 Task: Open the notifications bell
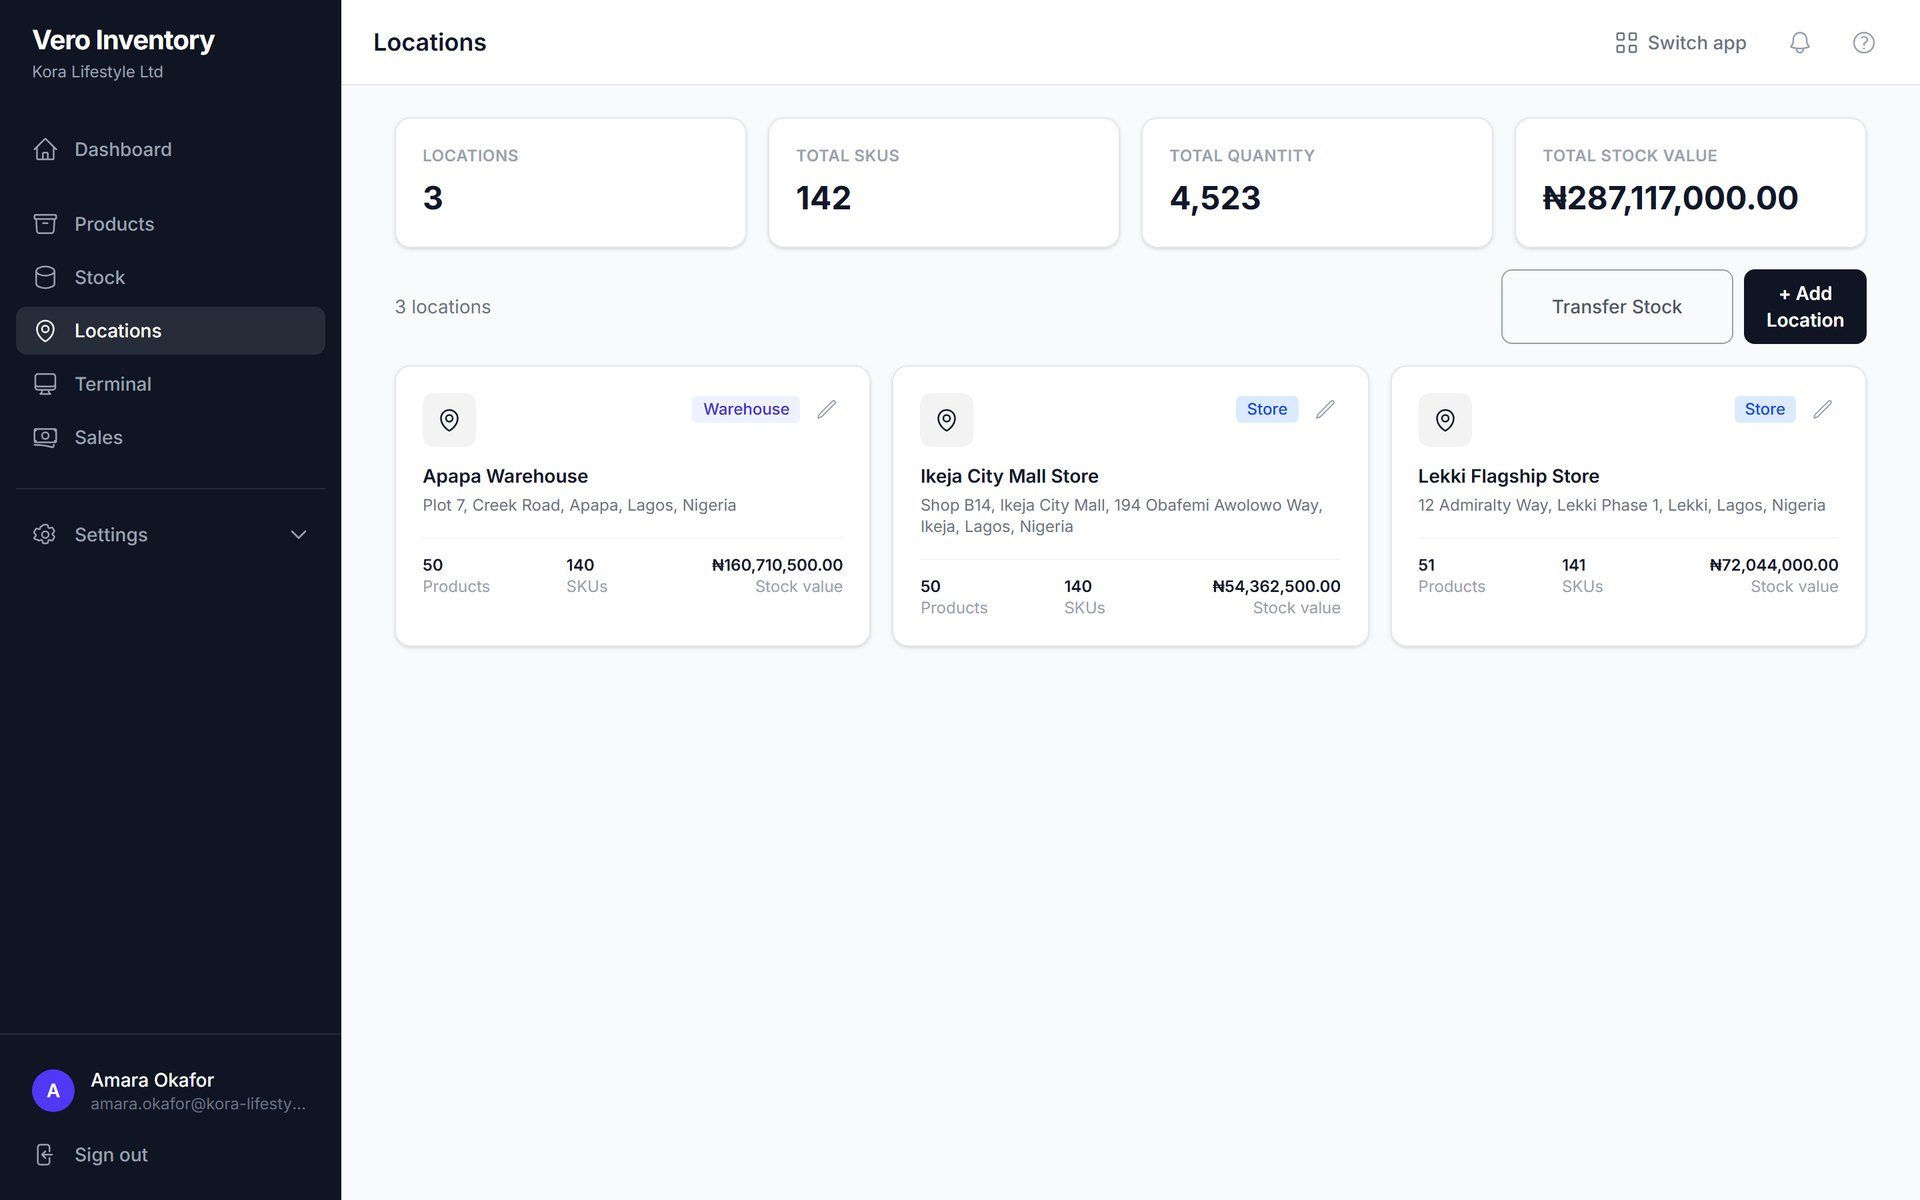[x=1799, y=43]
